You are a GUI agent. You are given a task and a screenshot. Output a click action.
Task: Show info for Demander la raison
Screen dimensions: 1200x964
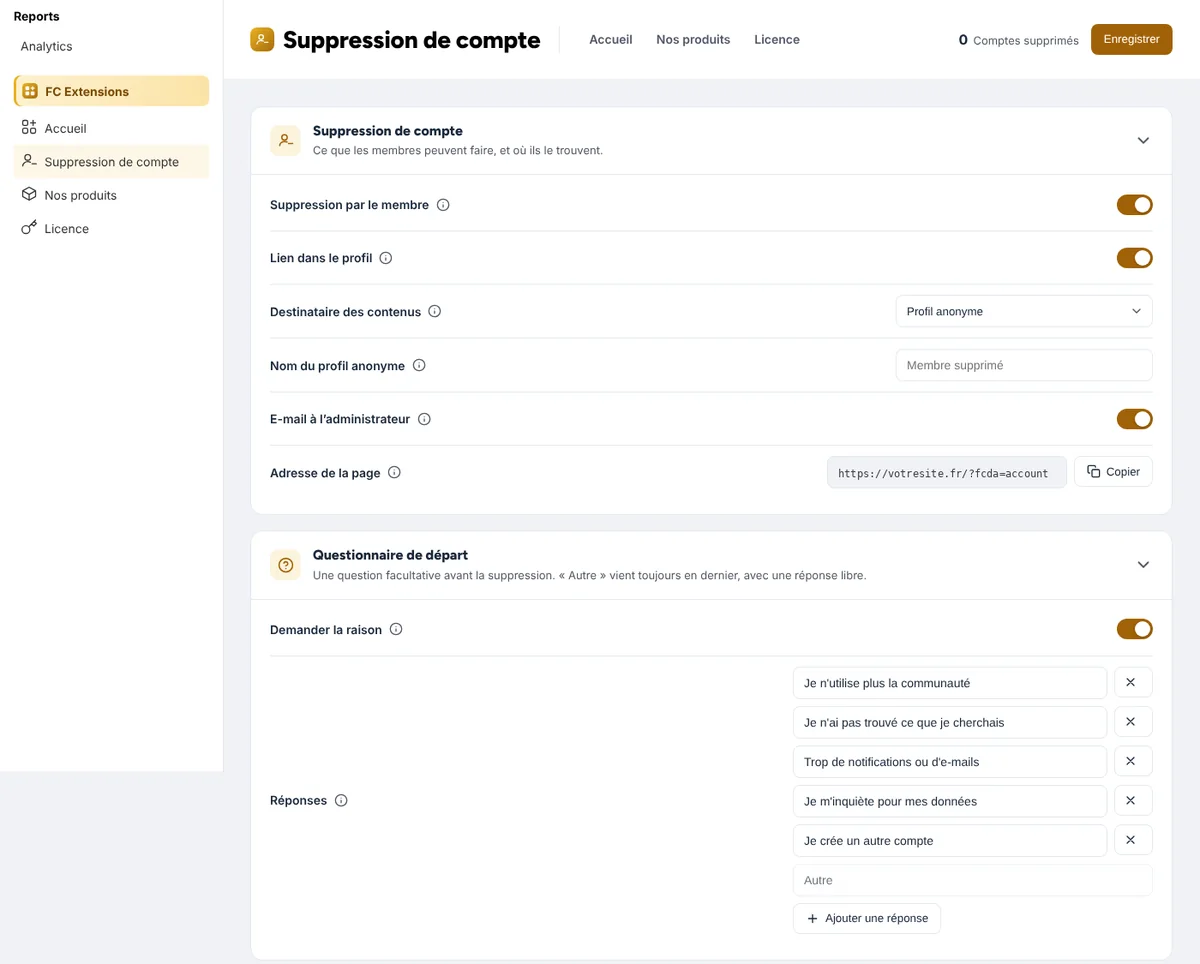396,629
